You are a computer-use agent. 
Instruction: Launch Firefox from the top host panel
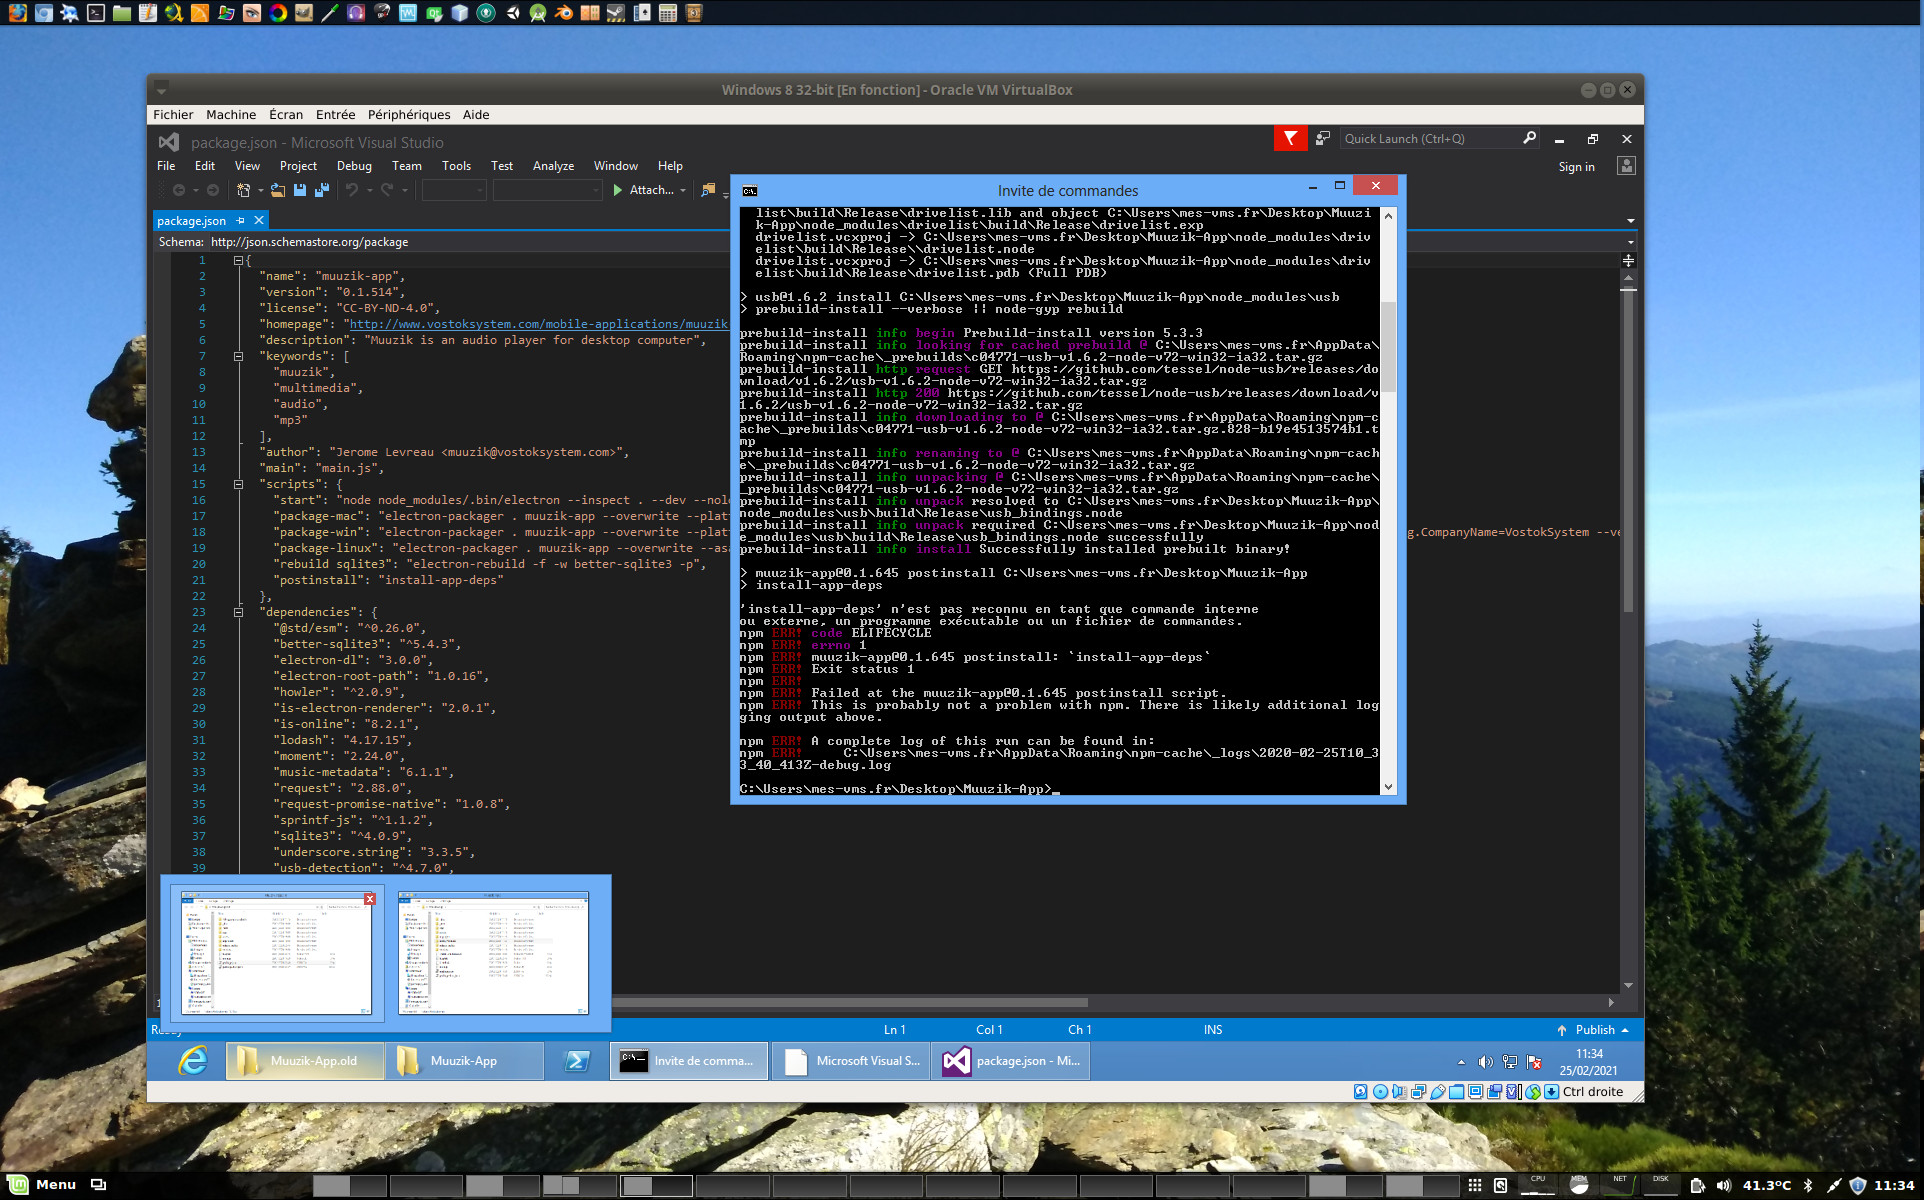[18, 13]
